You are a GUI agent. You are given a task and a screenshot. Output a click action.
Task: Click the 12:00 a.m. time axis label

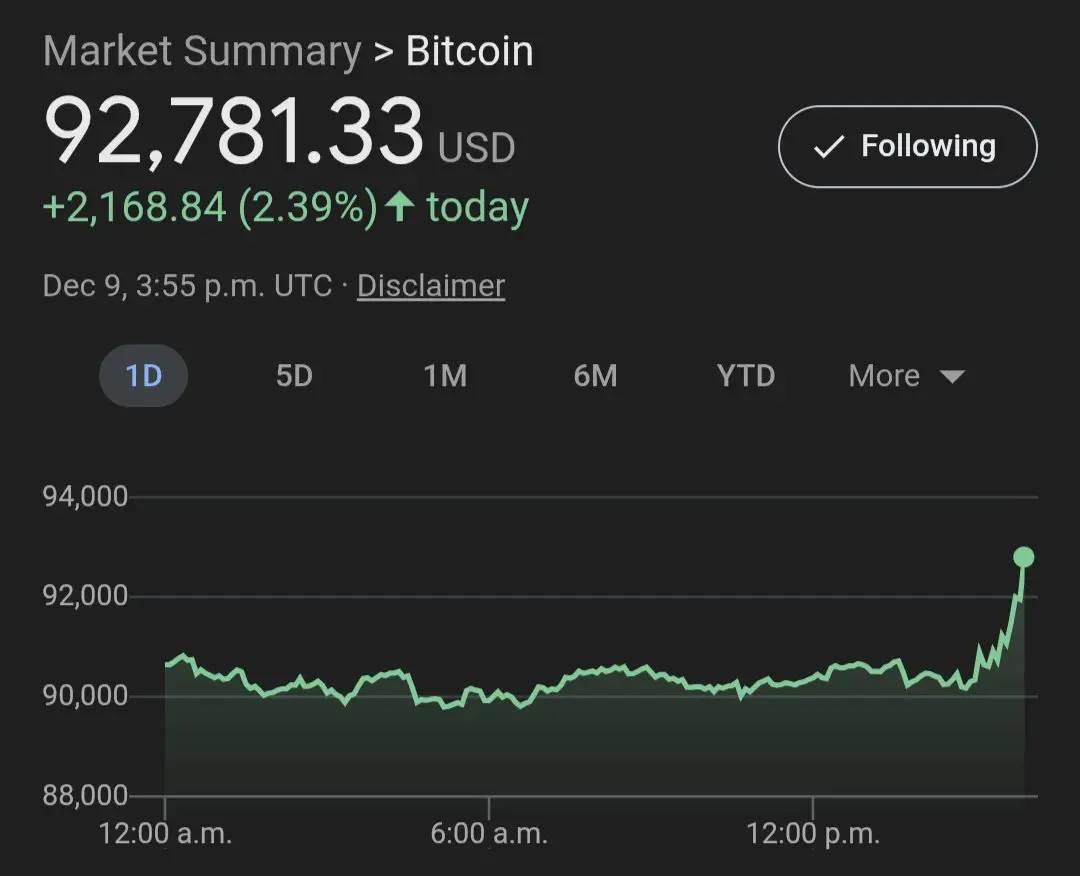pos(165,834)
